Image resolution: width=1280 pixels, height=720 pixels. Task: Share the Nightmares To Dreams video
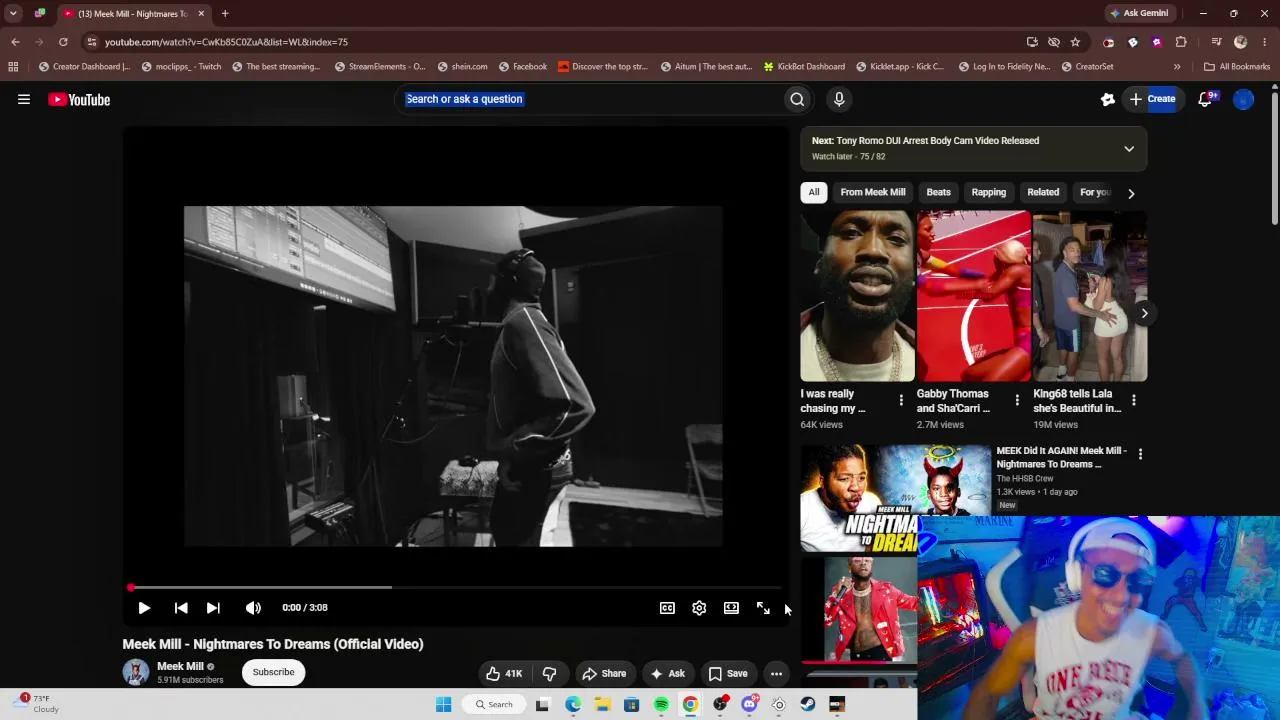point(604,674)
